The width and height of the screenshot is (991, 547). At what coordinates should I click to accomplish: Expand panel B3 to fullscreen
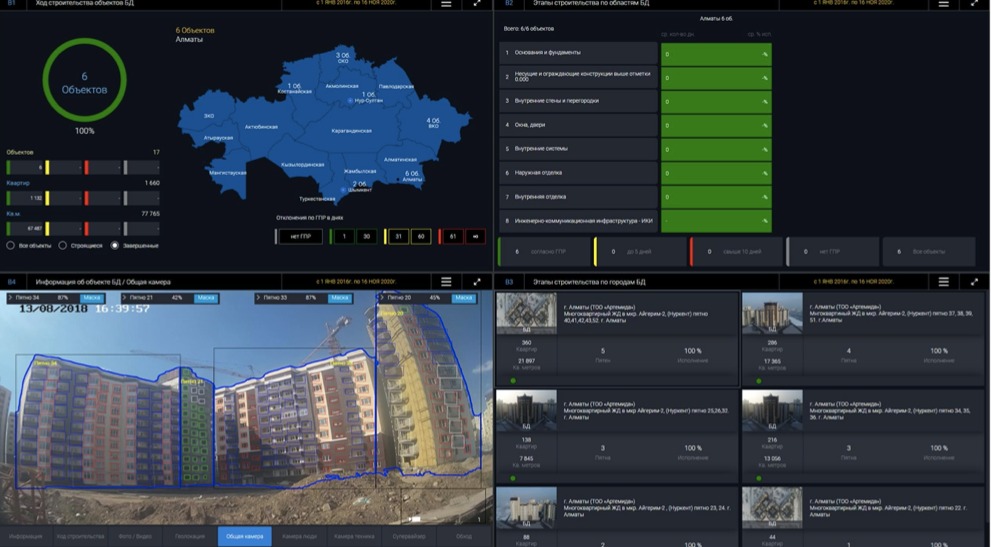point(974,282)
